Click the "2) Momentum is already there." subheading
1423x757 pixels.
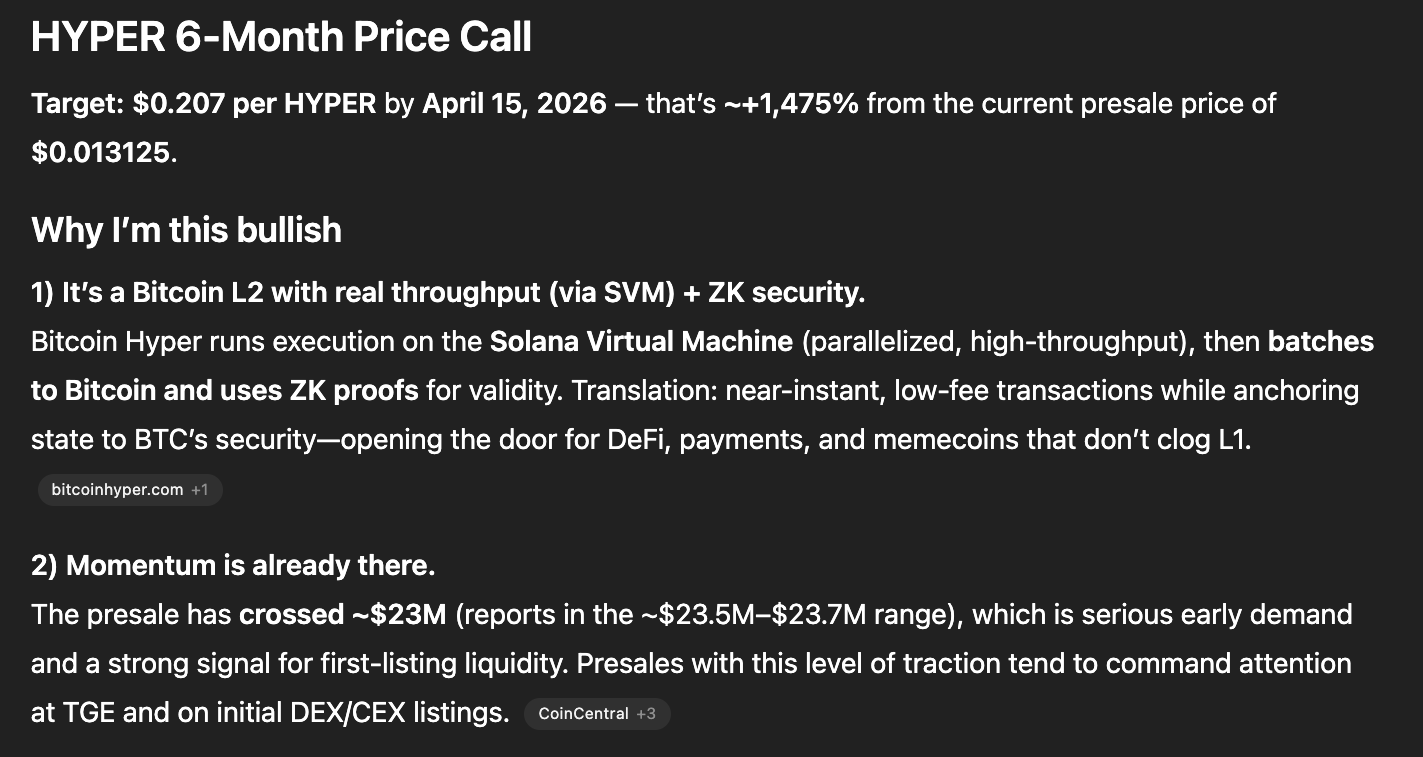click(233, 565)
